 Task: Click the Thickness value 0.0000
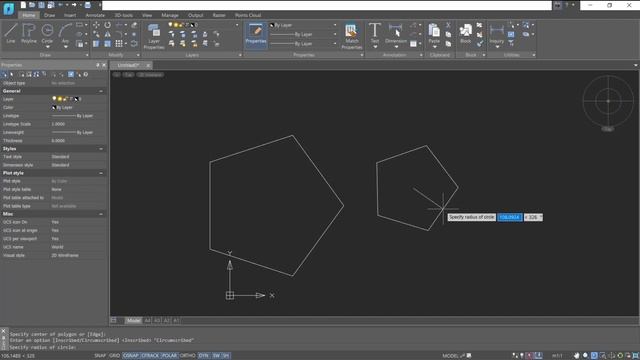coord(58,140)
